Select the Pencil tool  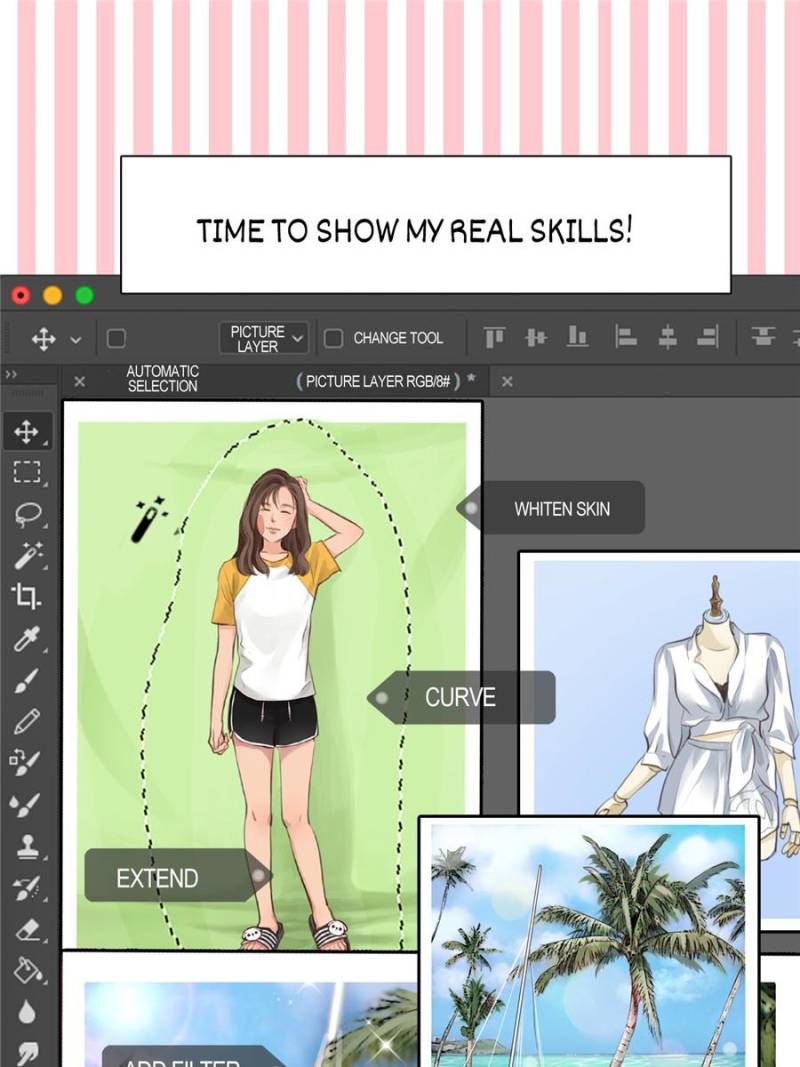point(26,720)
